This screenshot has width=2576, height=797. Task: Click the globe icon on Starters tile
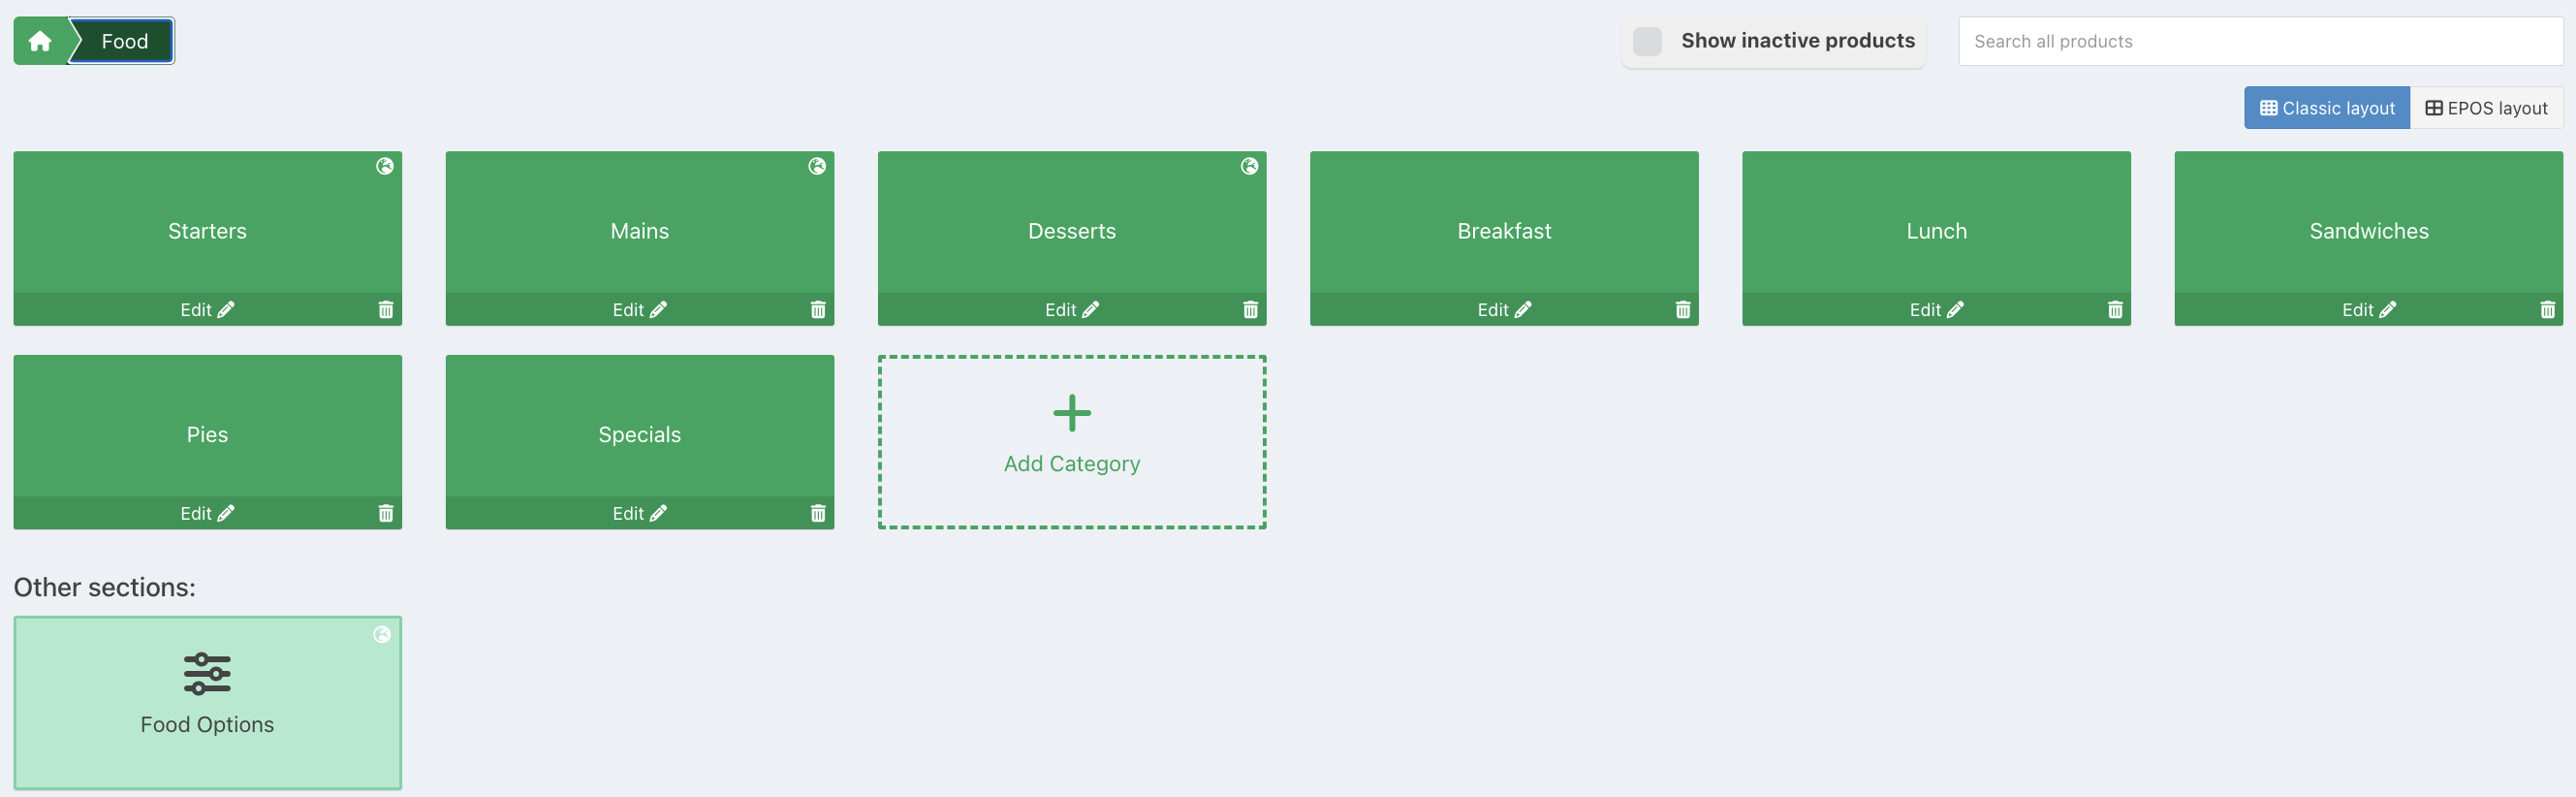(385, 166)
